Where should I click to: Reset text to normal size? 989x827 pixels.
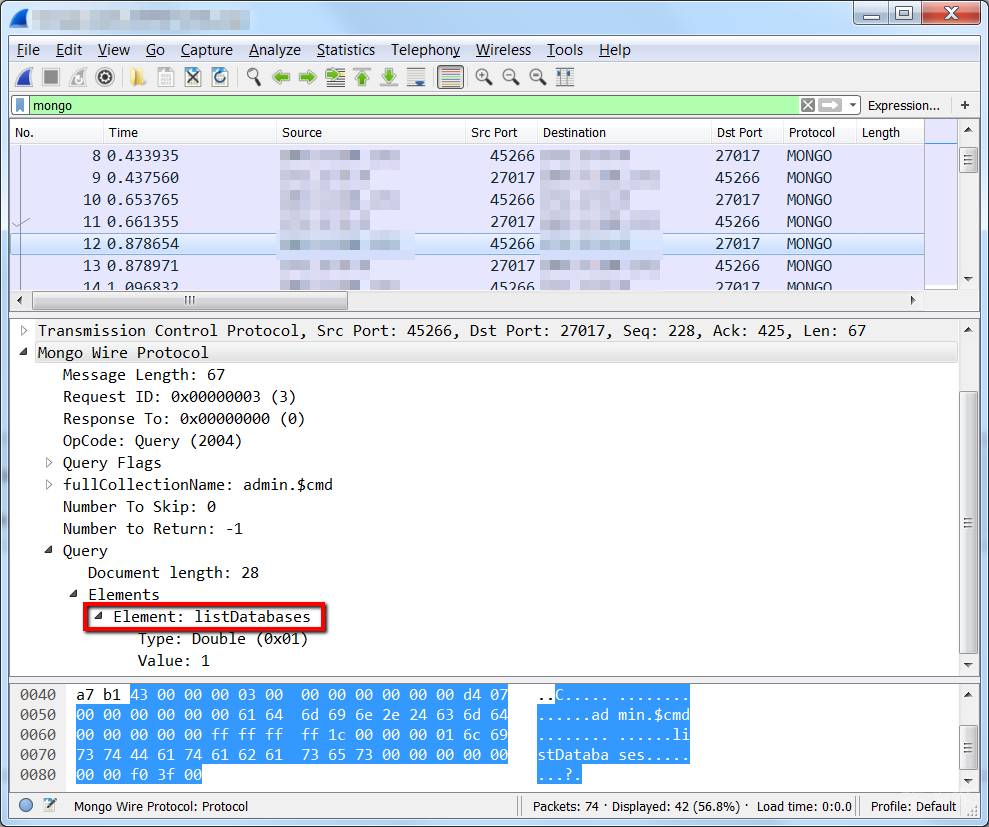[x=538, y=78]
